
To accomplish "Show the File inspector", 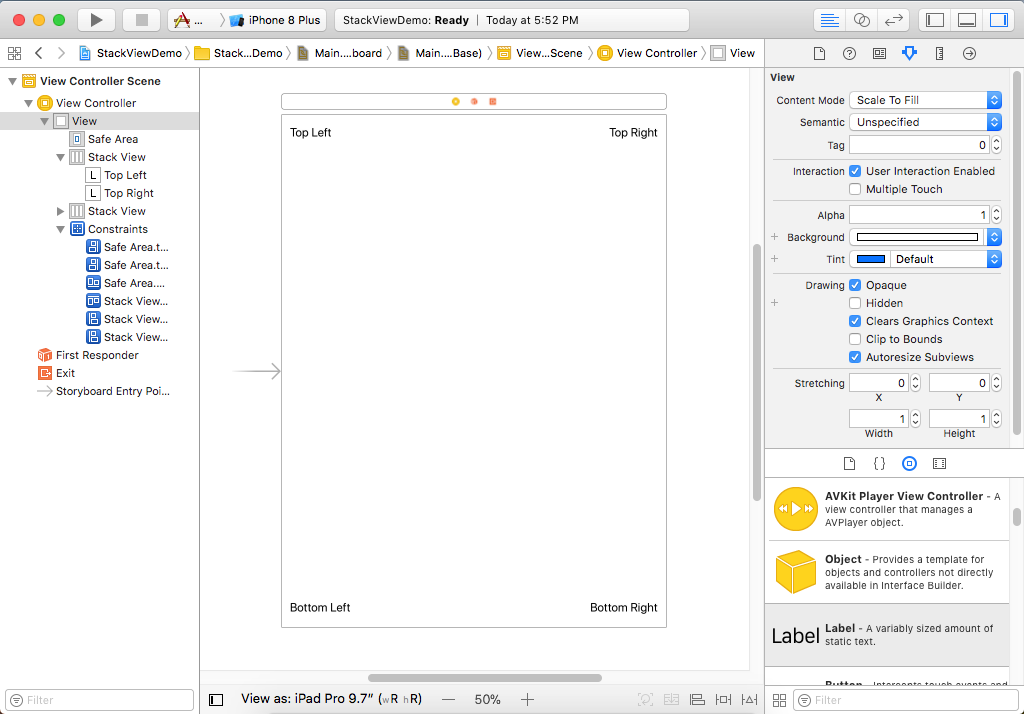I will [819, 54].
